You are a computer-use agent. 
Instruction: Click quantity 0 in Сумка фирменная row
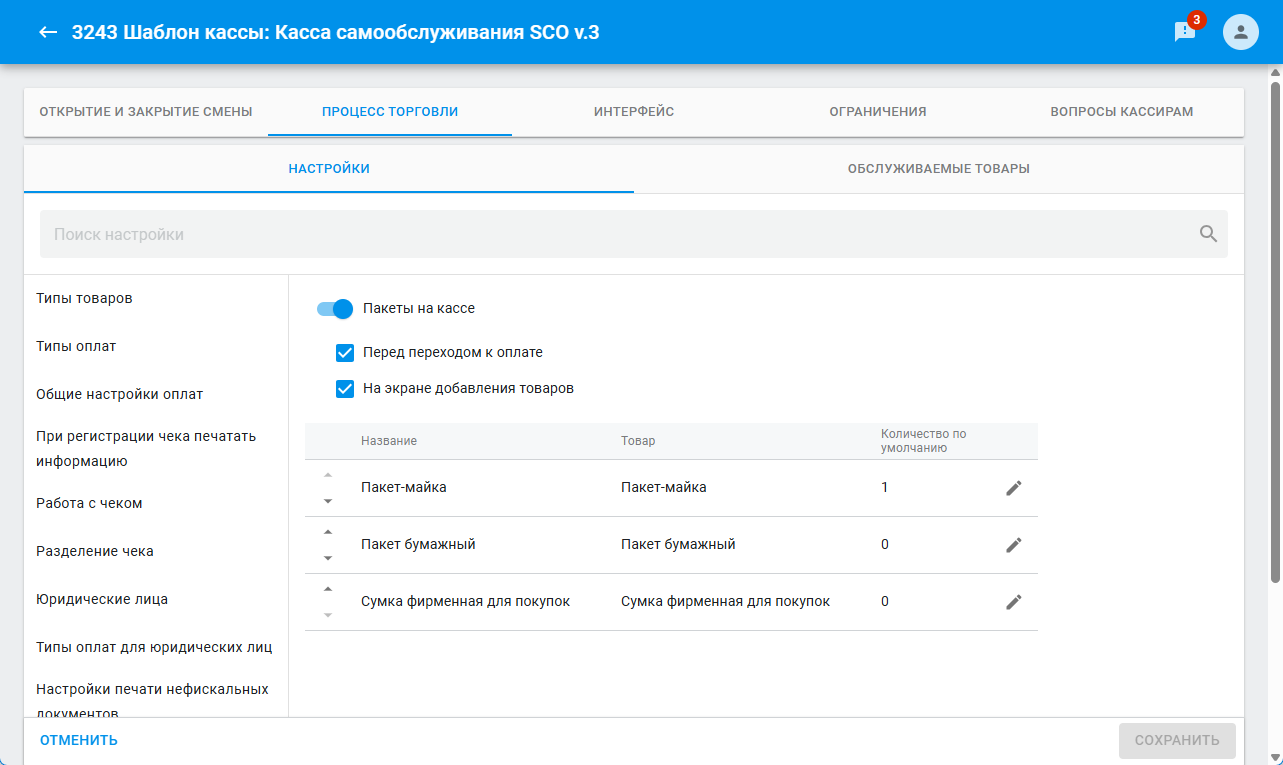[x=885, y=602]
